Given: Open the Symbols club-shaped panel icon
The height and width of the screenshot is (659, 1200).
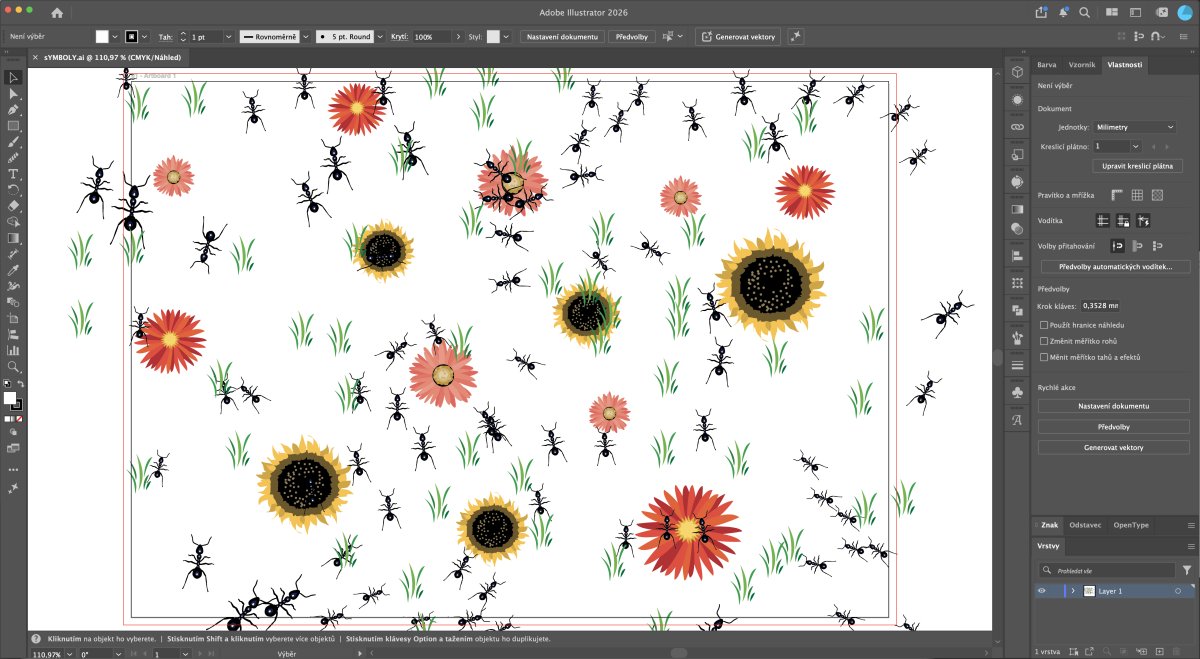Looking at the screenshot, I should point(1017,393).
